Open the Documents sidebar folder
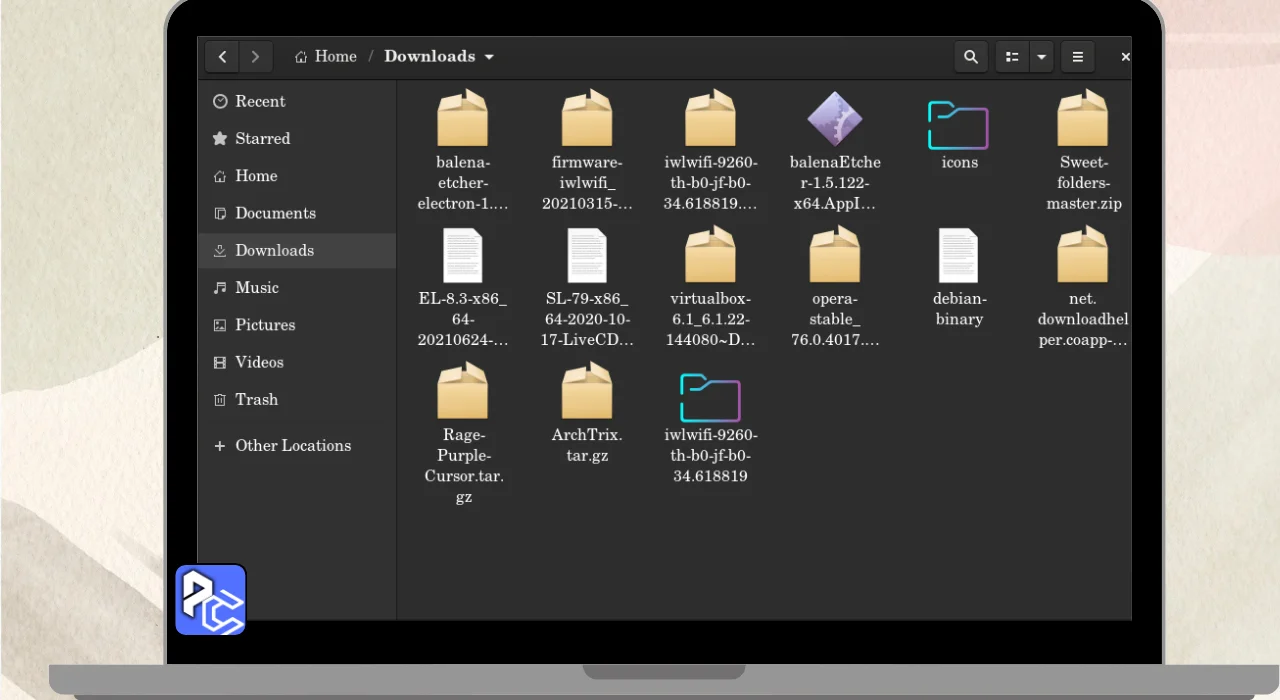This screenshot has height=700, width=1280. coord(275,214)
